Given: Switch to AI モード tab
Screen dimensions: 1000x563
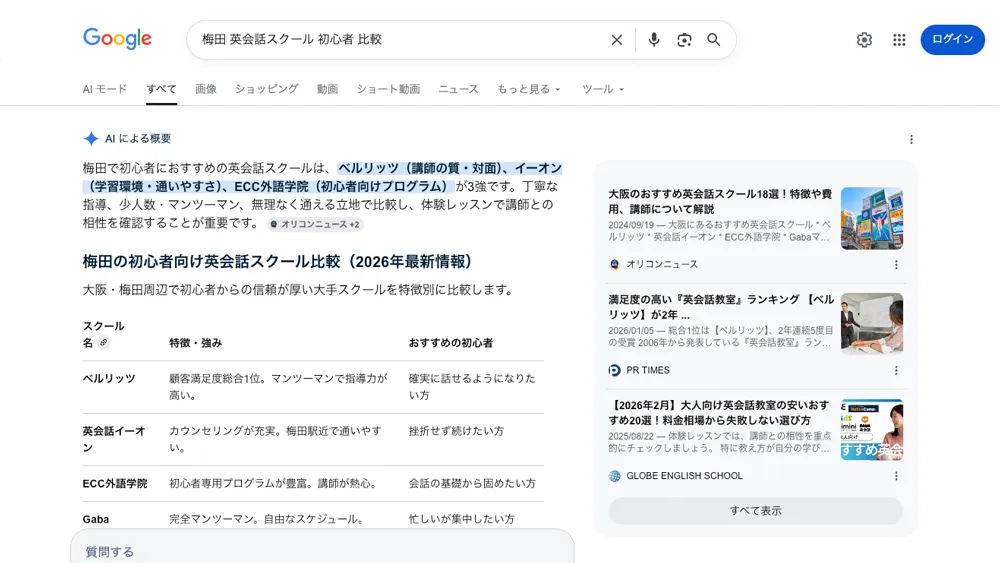Looking at the screenshot, I should click(x=105, y=89).
